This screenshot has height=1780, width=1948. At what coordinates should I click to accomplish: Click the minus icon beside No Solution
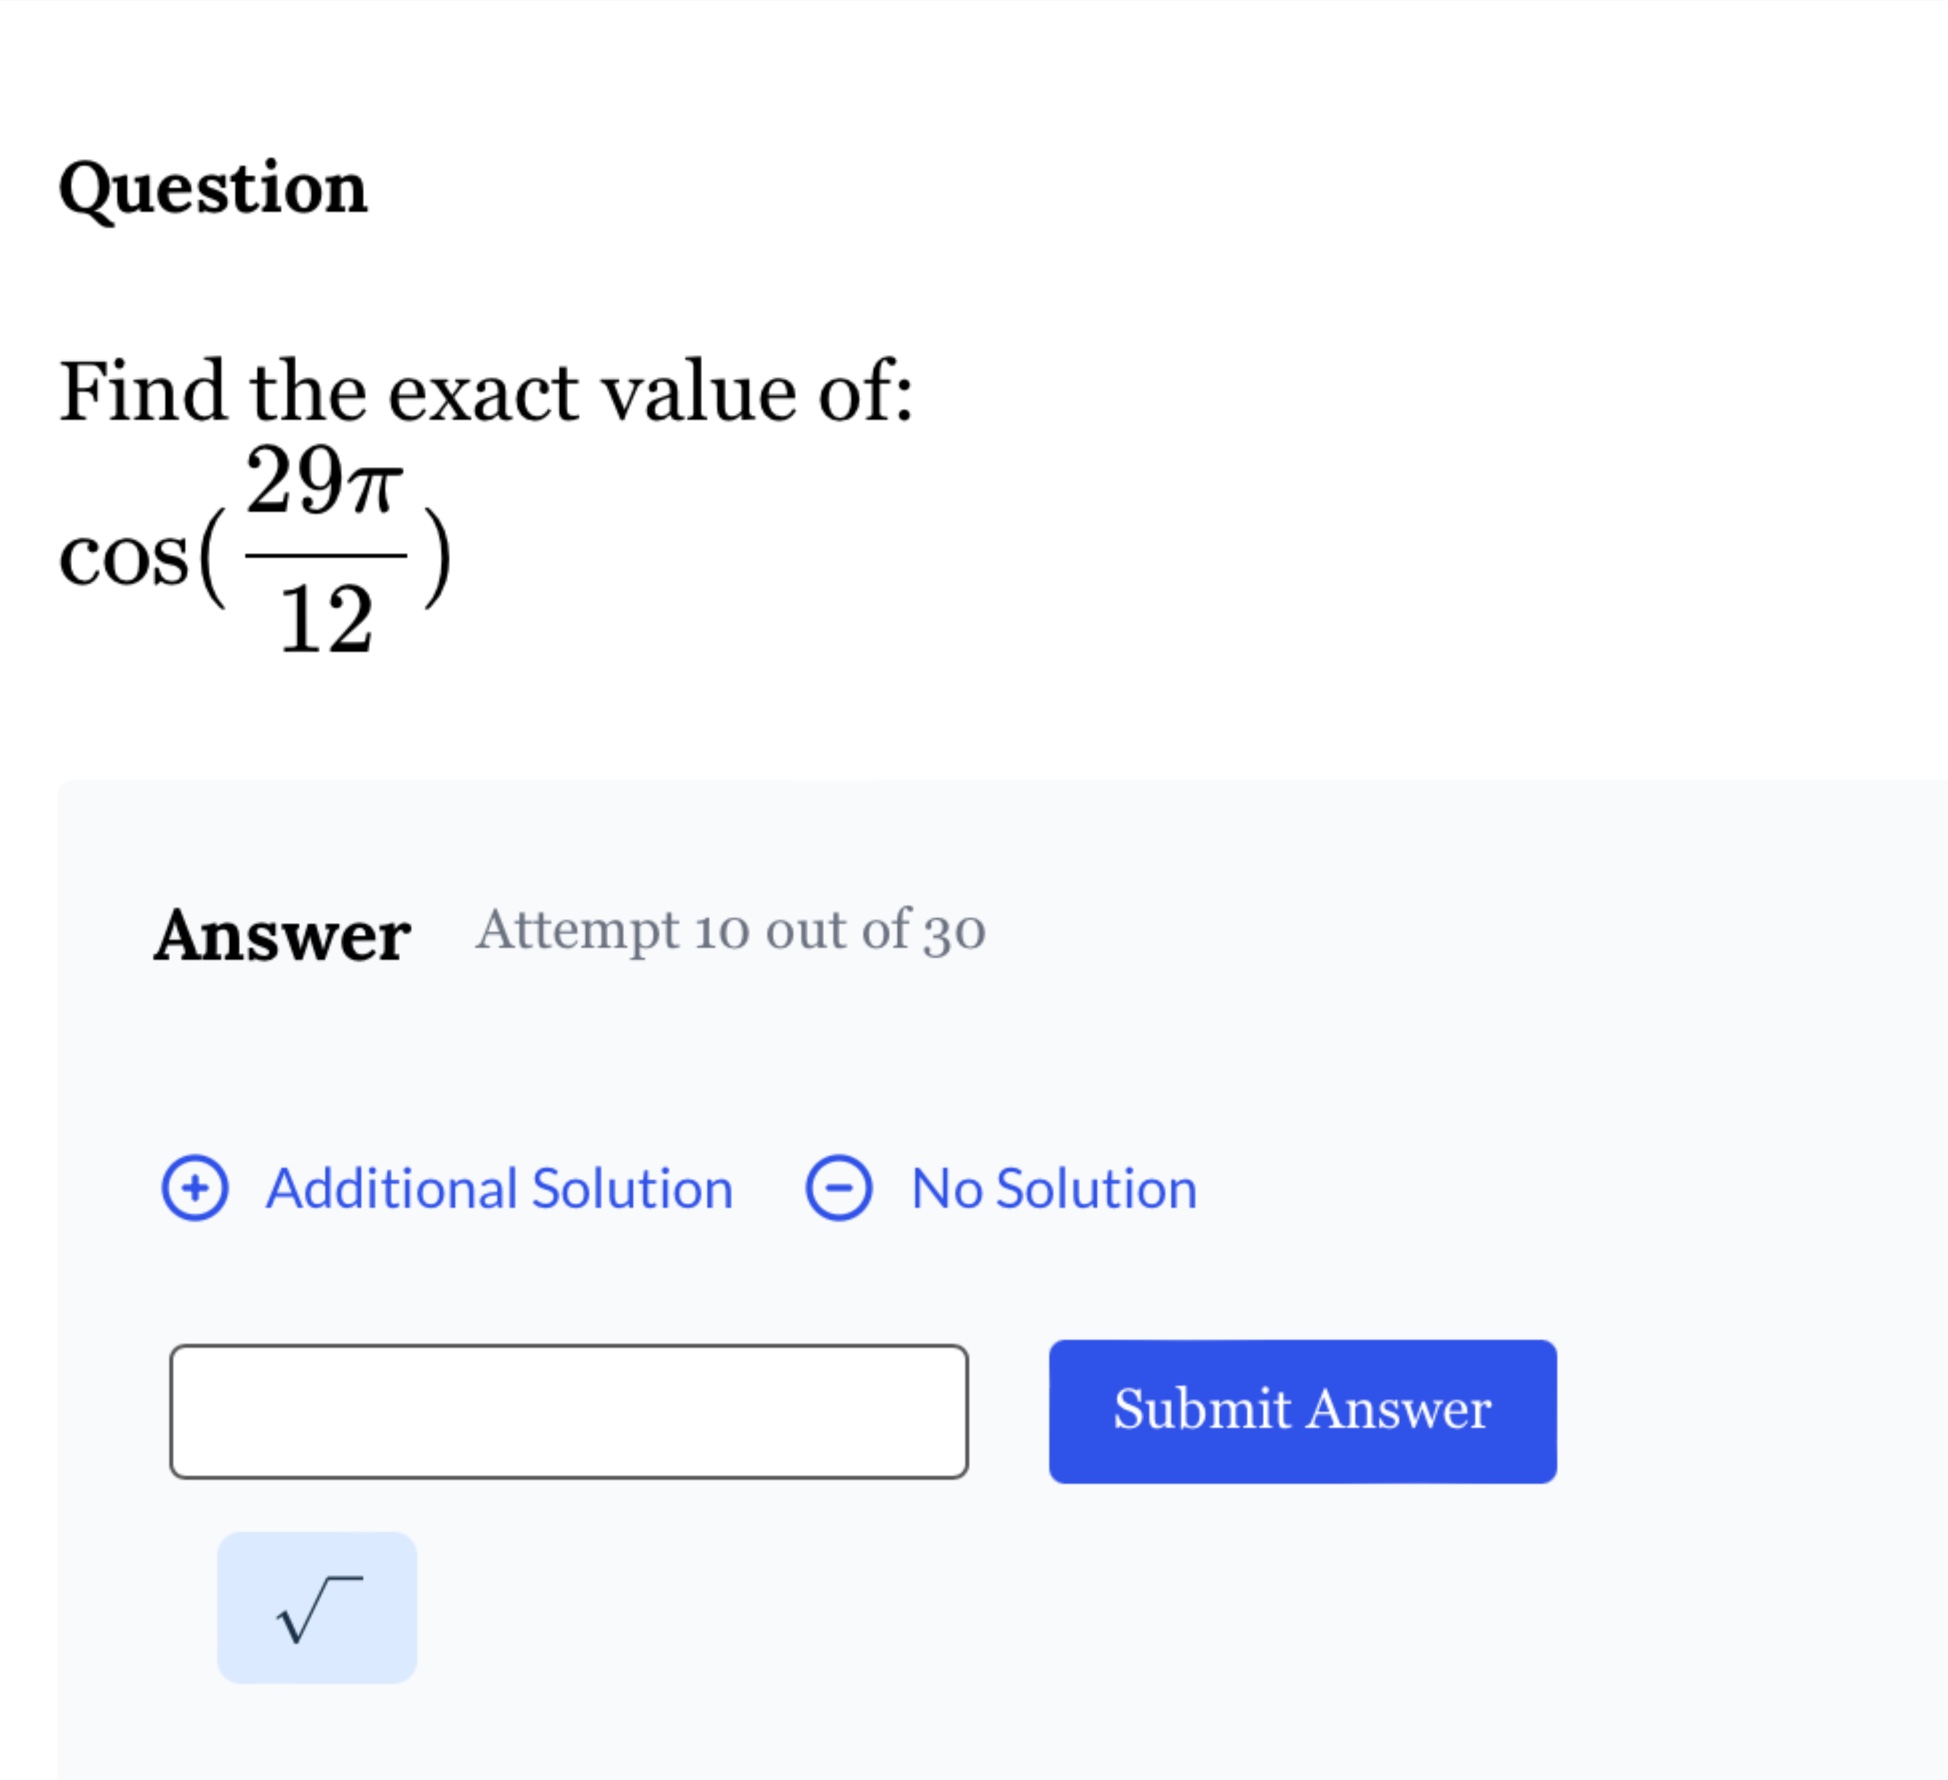coord(837,1189)
